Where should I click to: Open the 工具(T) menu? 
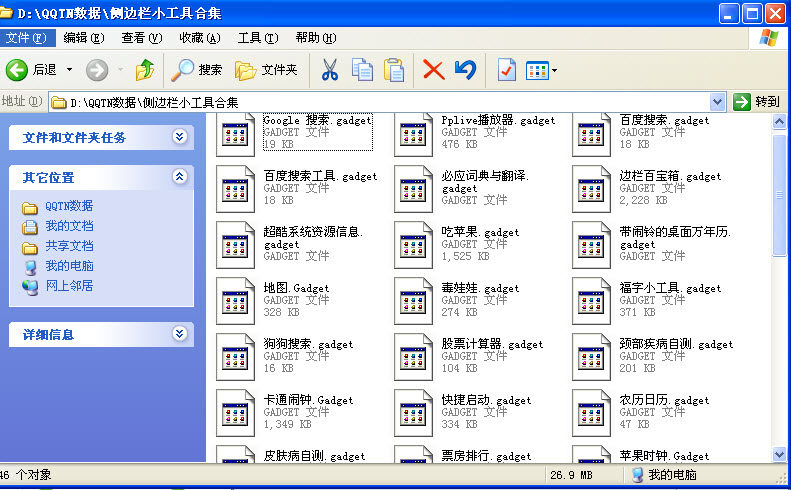tap(258, 38)
